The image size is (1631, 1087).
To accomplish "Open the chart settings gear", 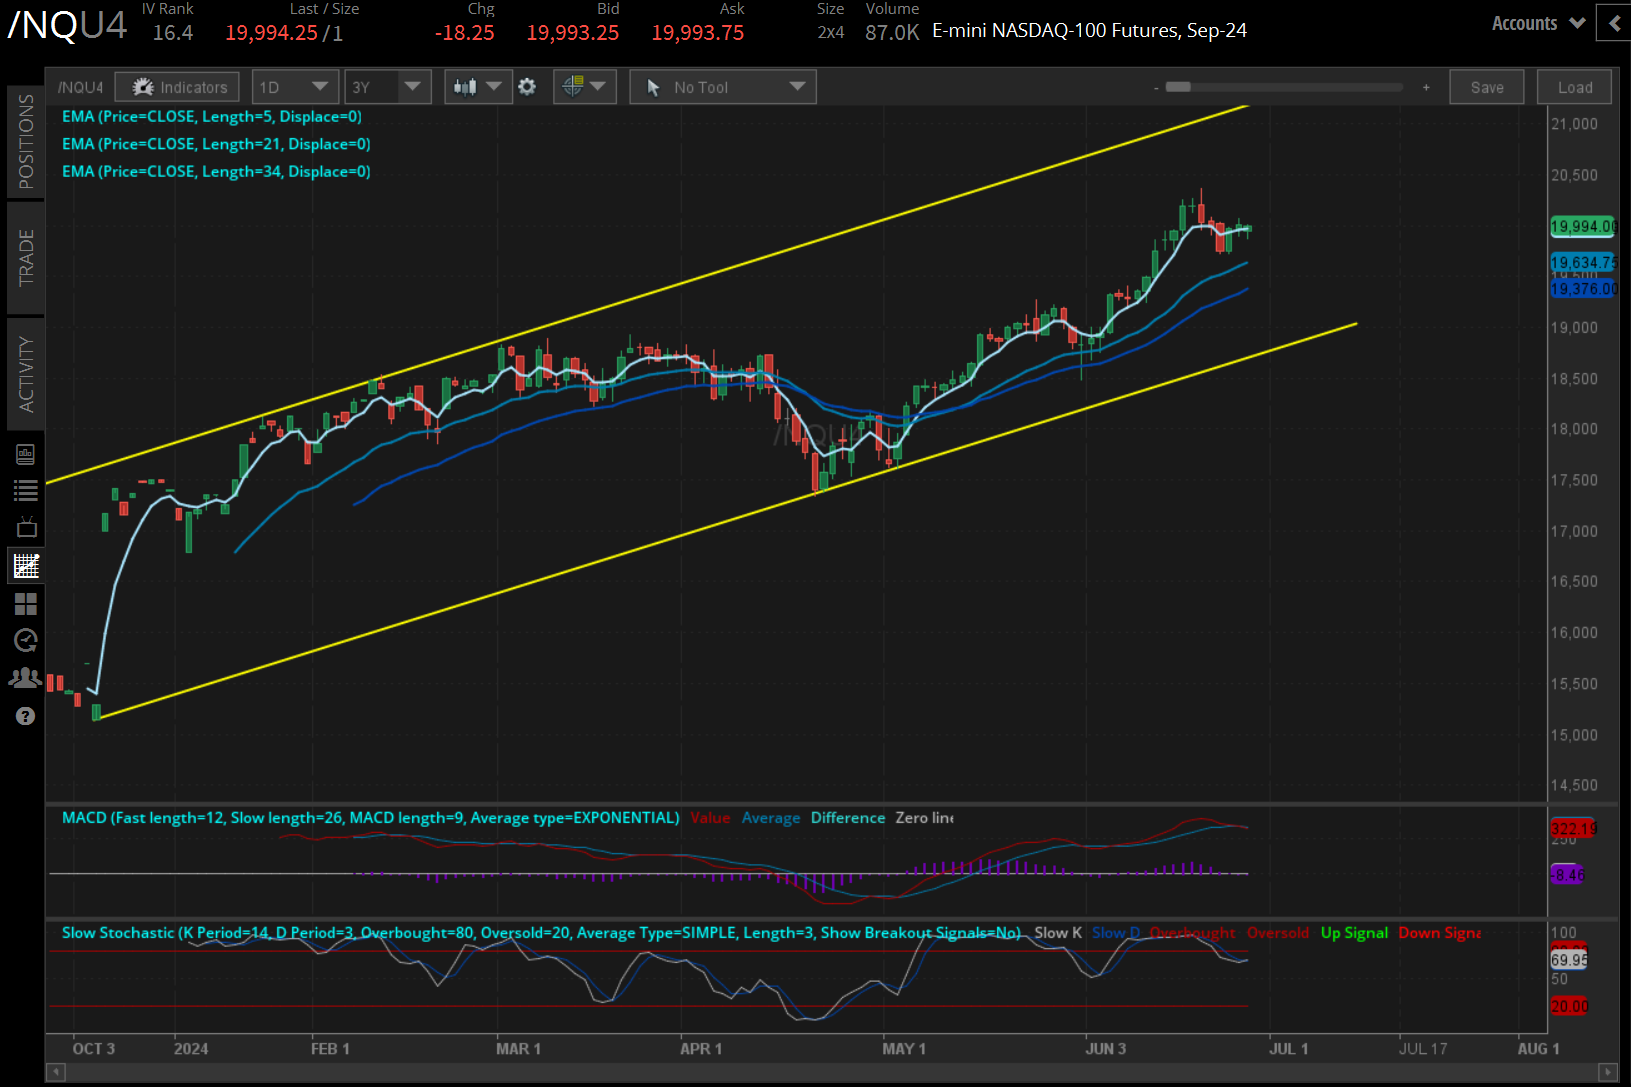I will click(527, 86).
